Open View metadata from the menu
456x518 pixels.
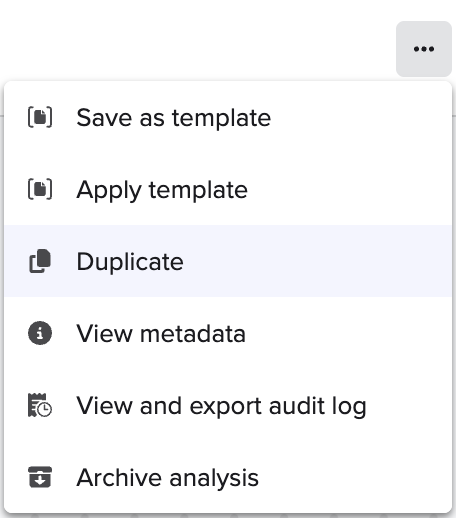coord(228,333)
